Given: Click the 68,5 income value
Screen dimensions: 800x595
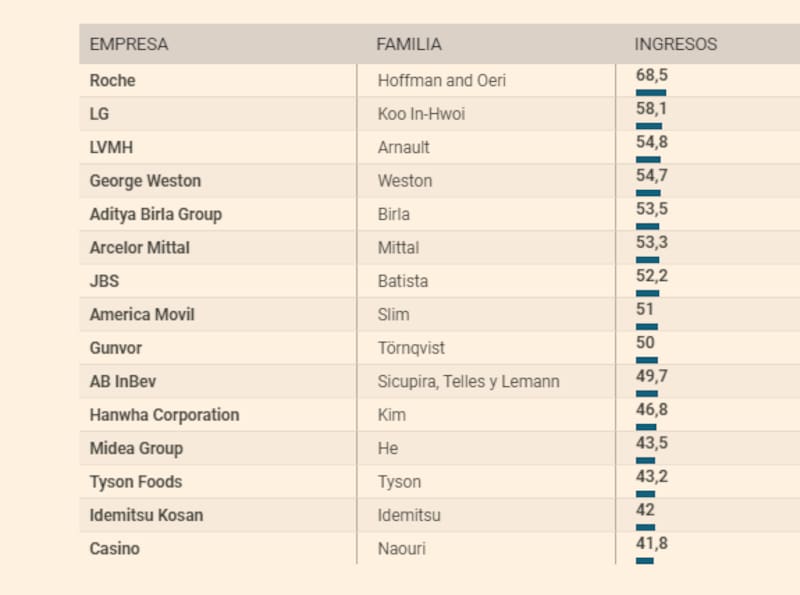Looking at the screenshot, I should point(651,75).
